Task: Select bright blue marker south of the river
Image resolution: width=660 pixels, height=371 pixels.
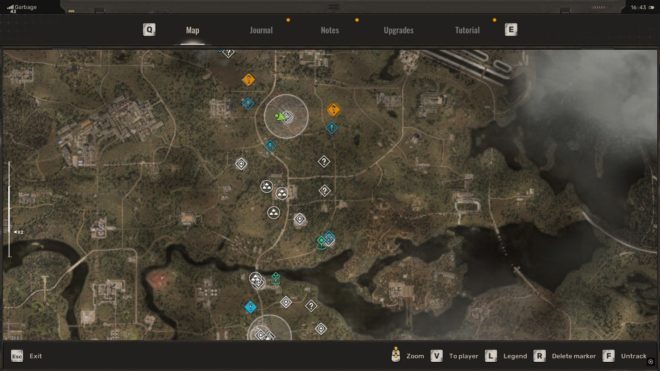Action: coord(250,307)
